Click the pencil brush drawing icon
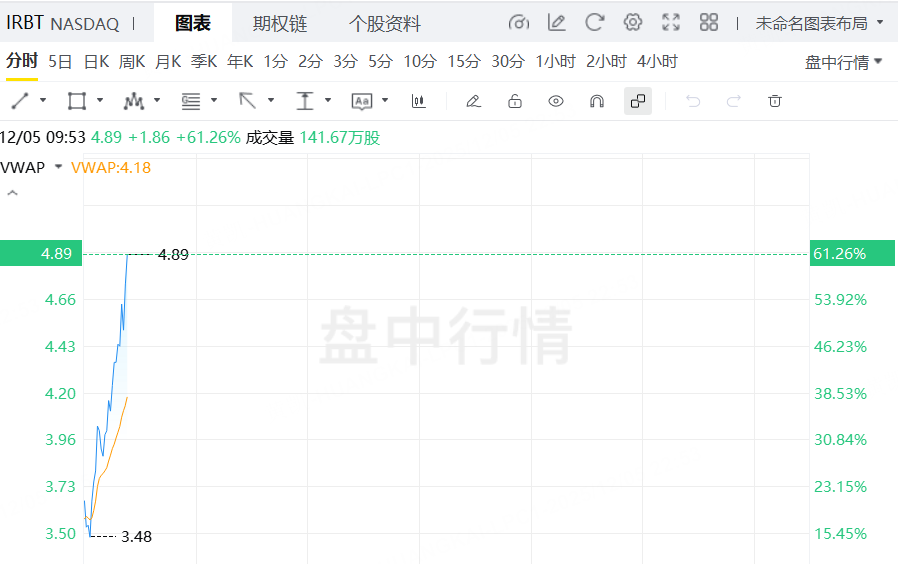The height and width of the screenshot is (564, 898). pyautogui.click(x=473, y=101)
